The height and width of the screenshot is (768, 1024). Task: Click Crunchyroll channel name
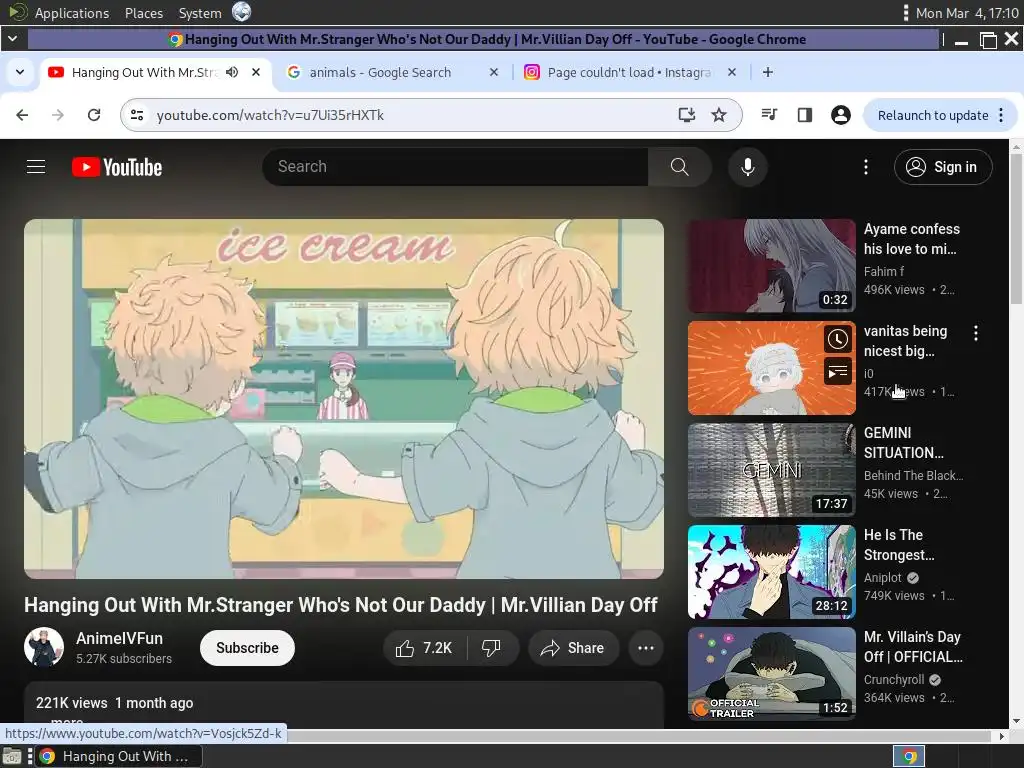coord(893,679)
